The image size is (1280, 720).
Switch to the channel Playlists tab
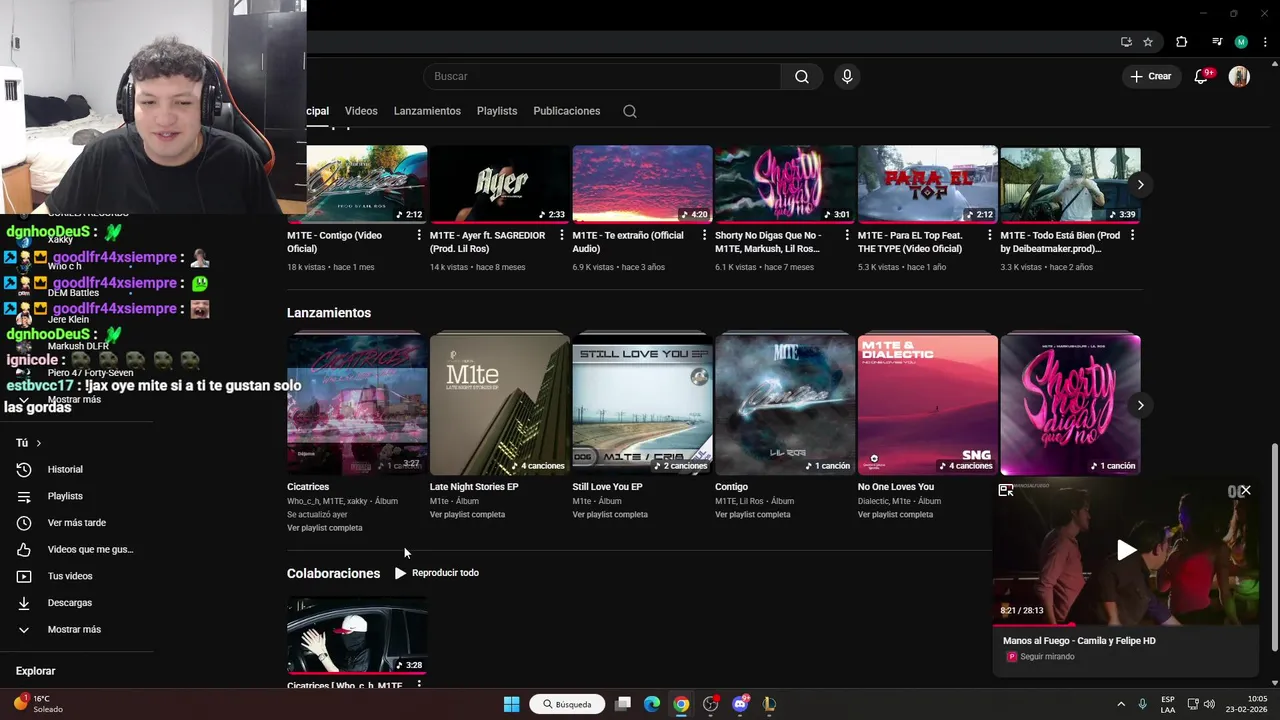(x=497, y=111)
